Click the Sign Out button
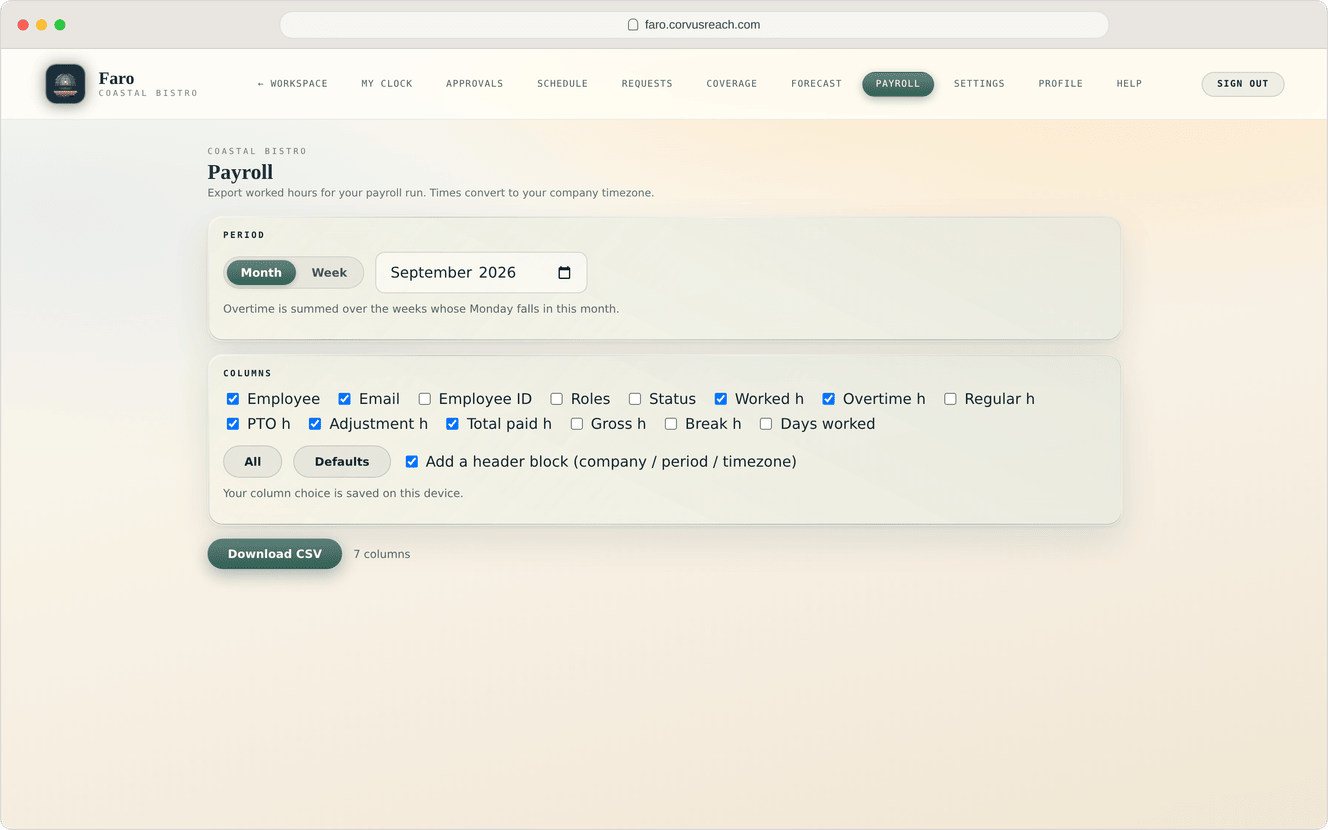The height and width of the screenshot is (830, 1328). coord(1243,84)
